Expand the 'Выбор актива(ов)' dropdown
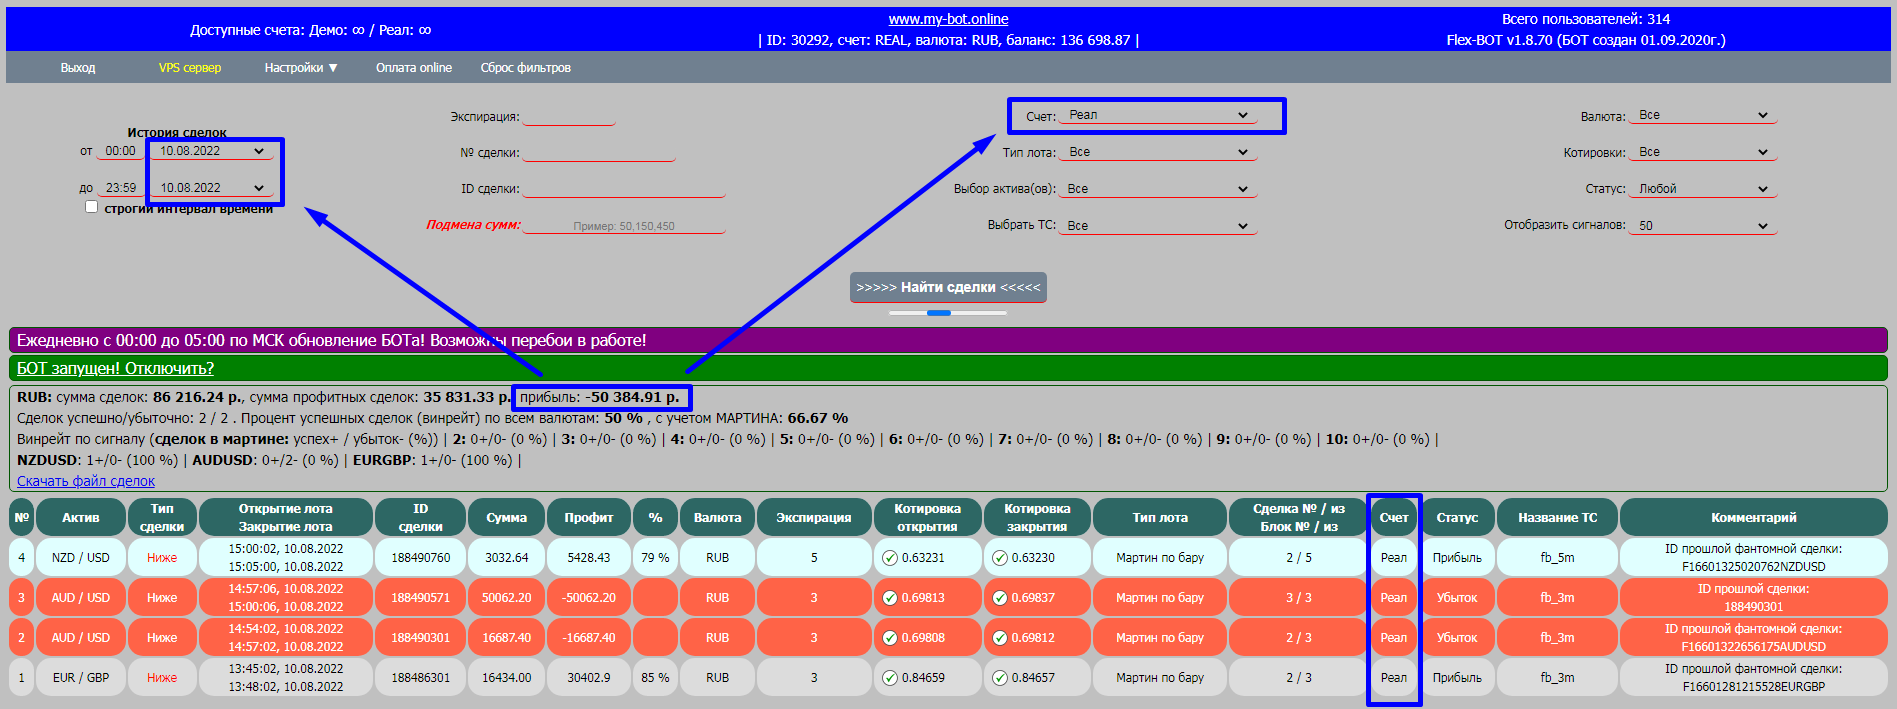This screenshot has height=709, width=1897. coord(1158,189)
